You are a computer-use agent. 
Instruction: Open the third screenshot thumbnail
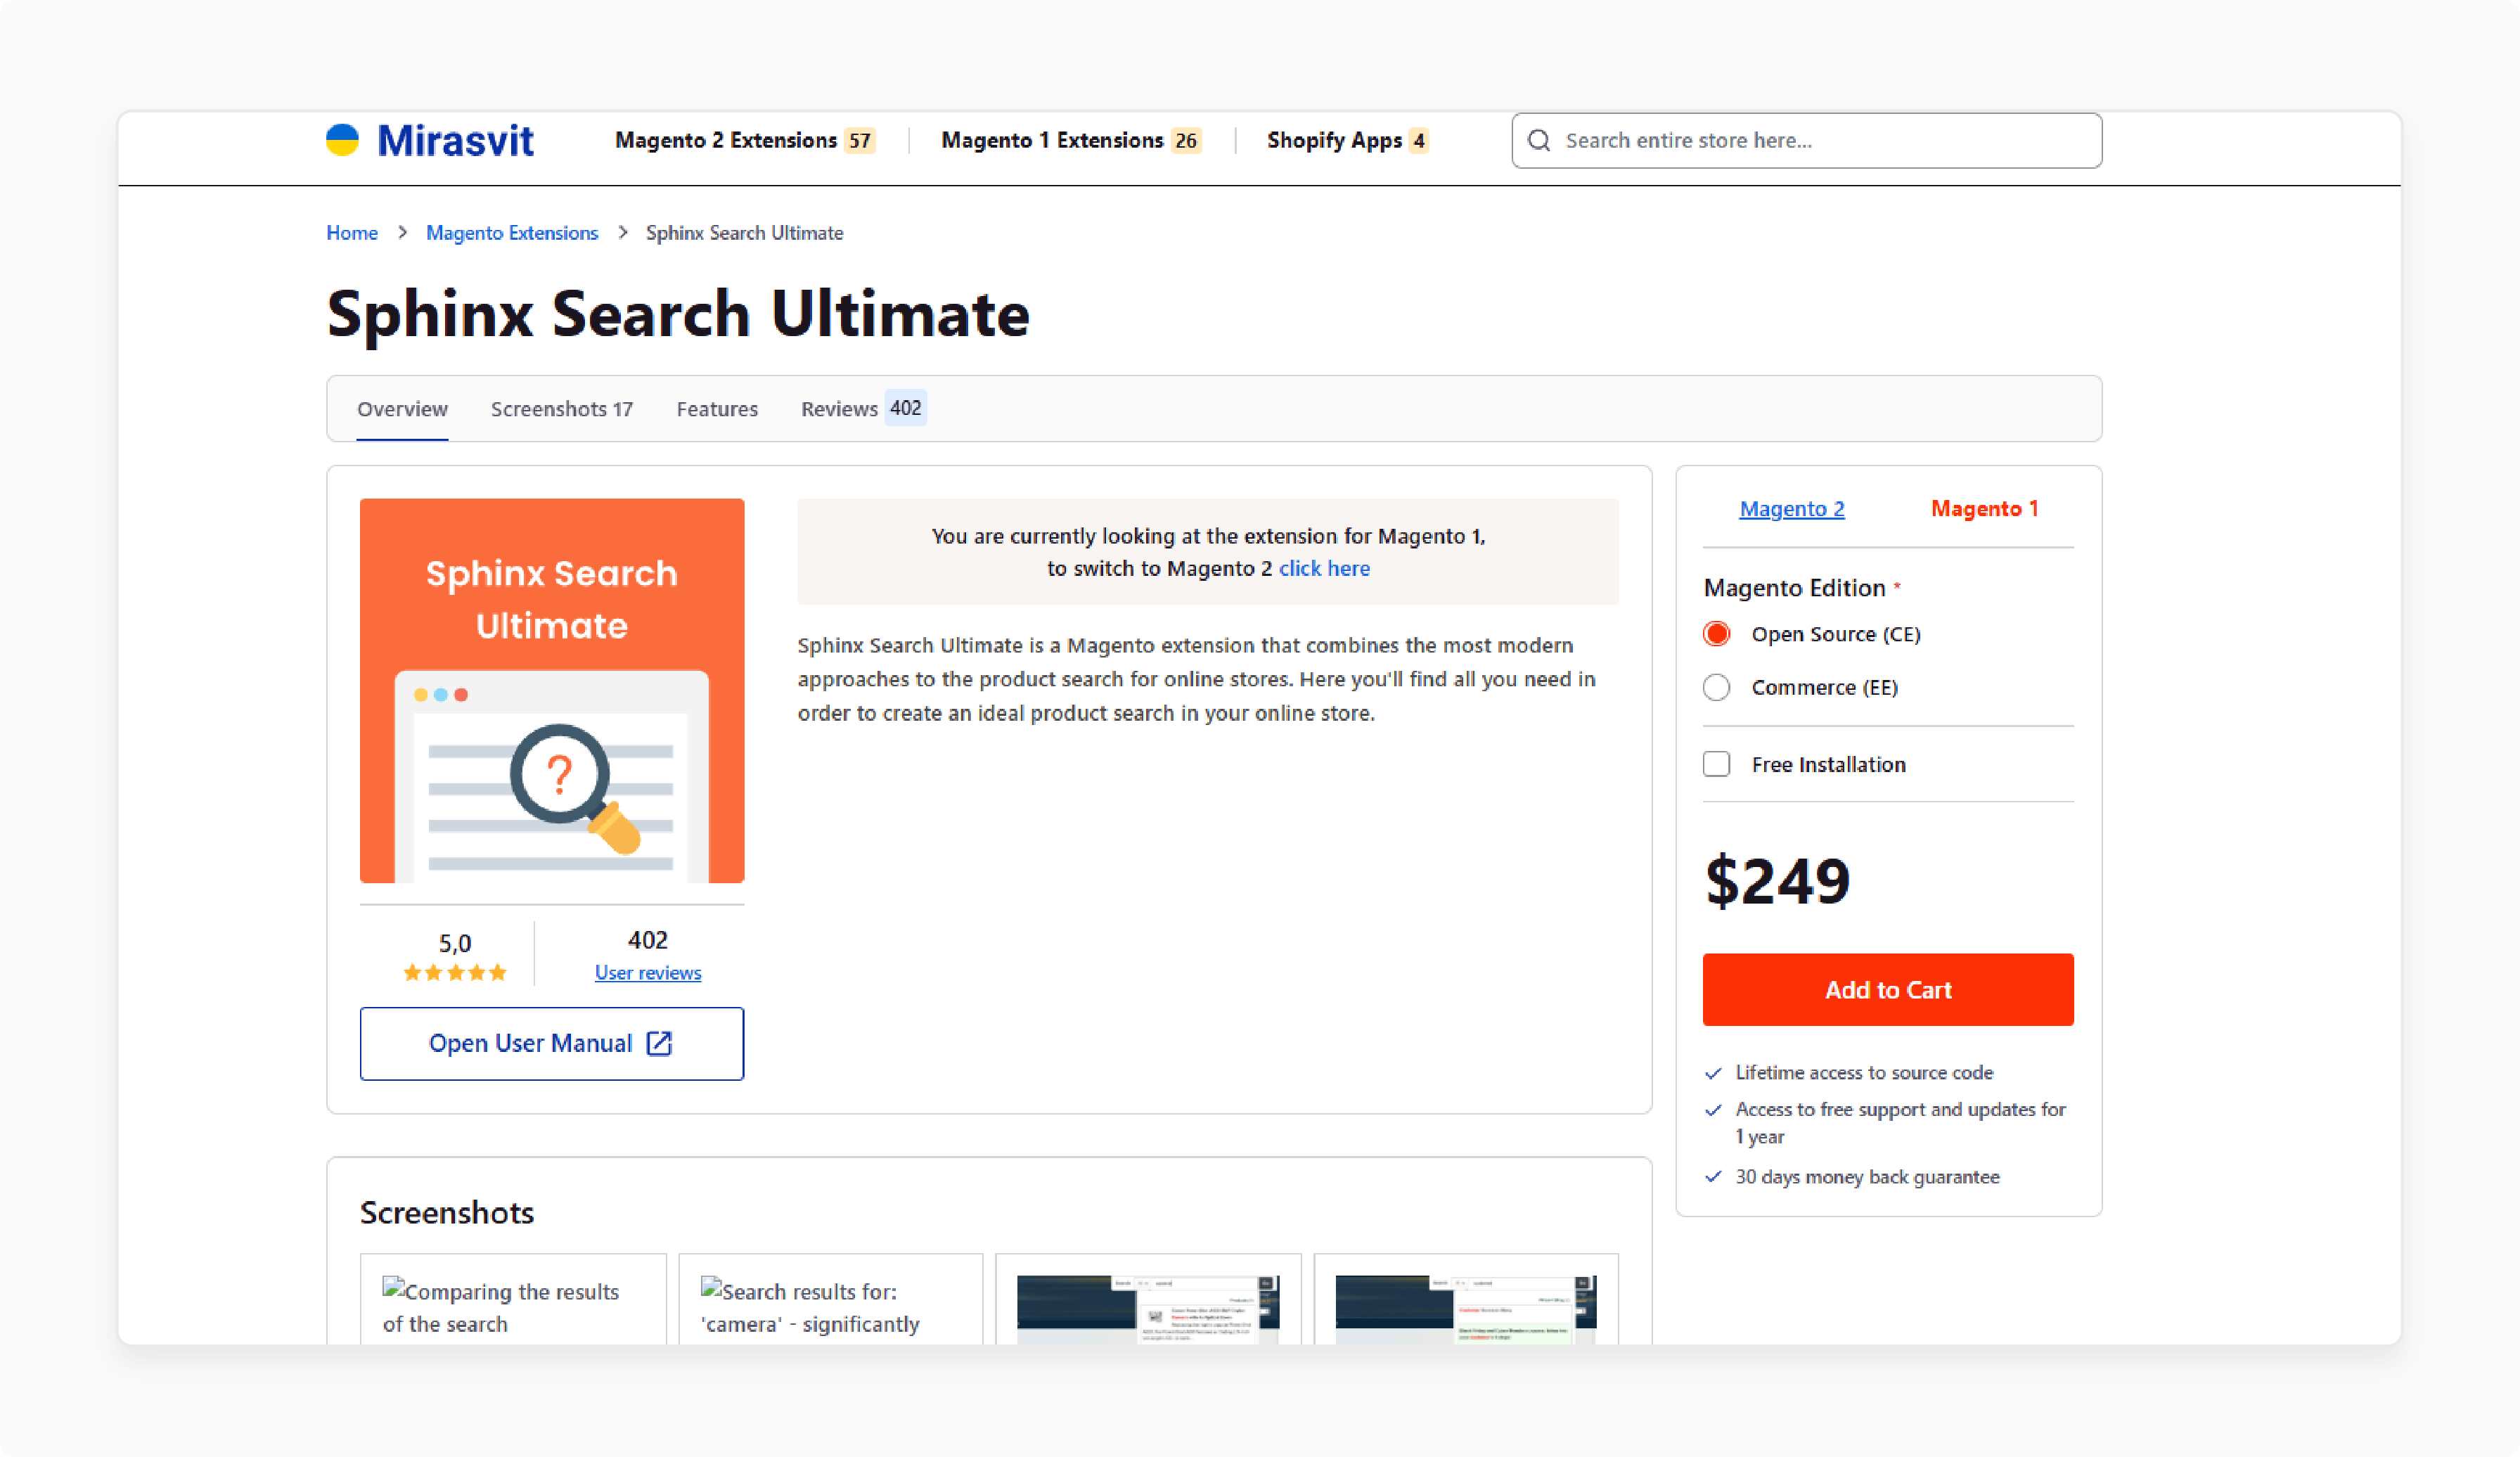tap(1148, 1300)
